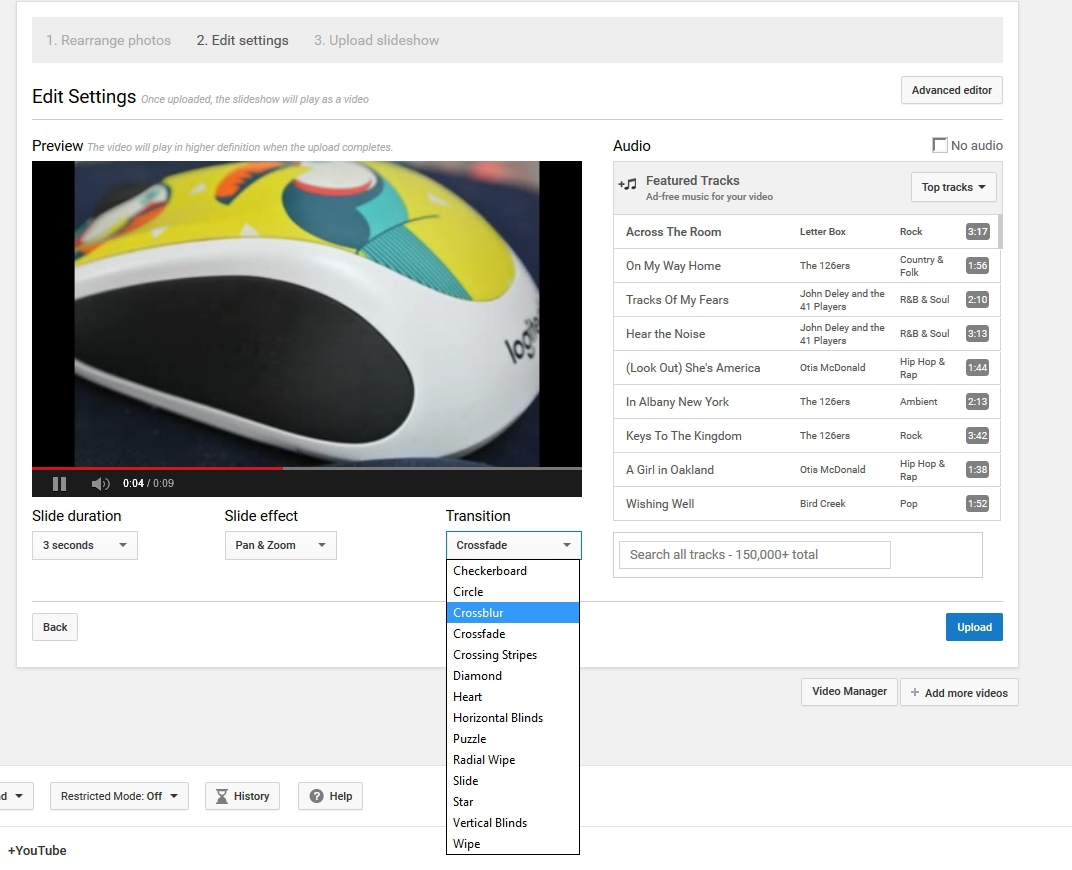Toggle the Restricted Mode dropdown
1072x870 pixels.
[119, 796]
